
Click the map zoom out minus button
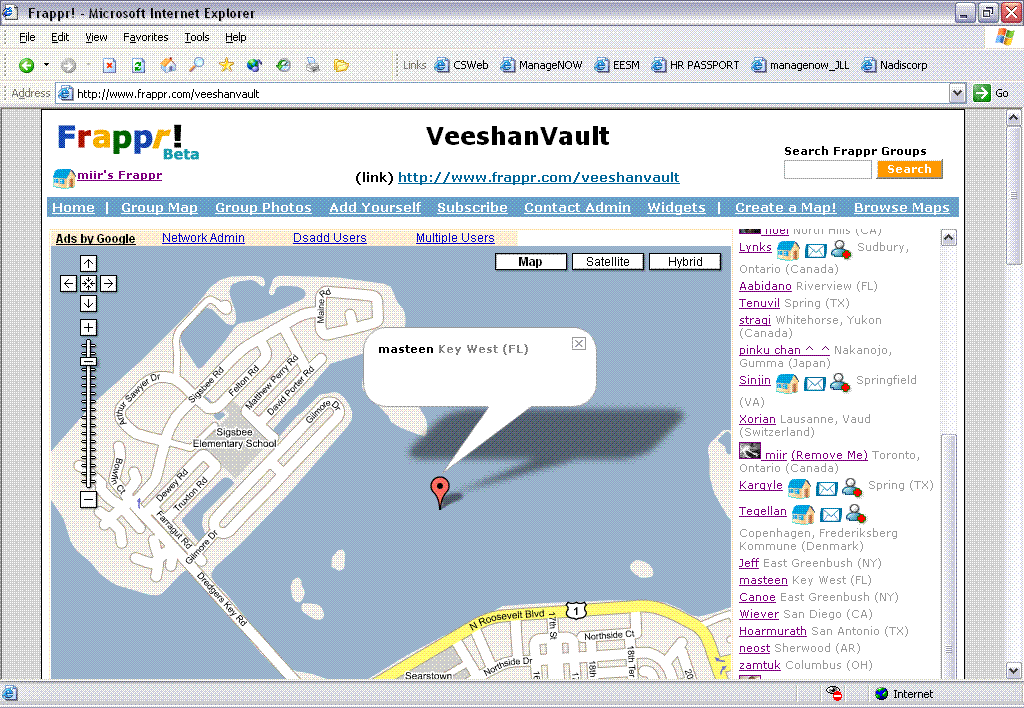tap(88, 499)
